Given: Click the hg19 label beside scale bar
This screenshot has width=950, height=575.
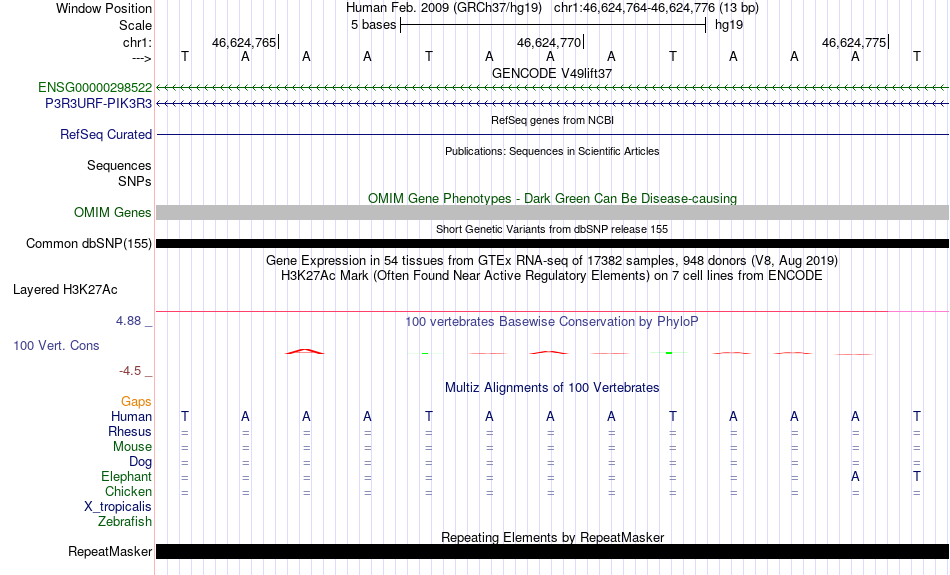Looking at the screenshot, I should (729, 25).
